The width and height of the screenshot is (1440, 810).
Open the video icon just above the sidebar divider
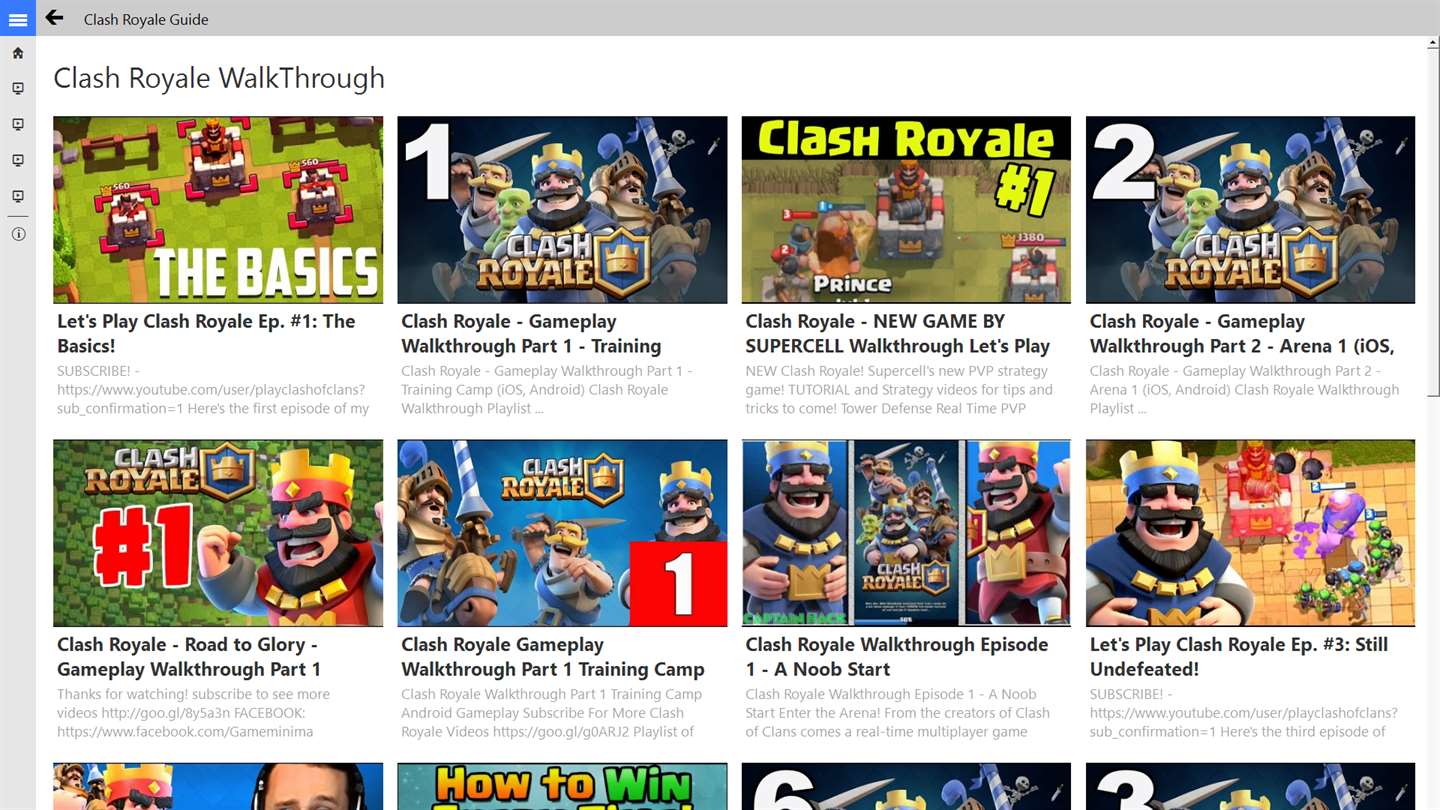pyautogui.click(x=18, y=197)
